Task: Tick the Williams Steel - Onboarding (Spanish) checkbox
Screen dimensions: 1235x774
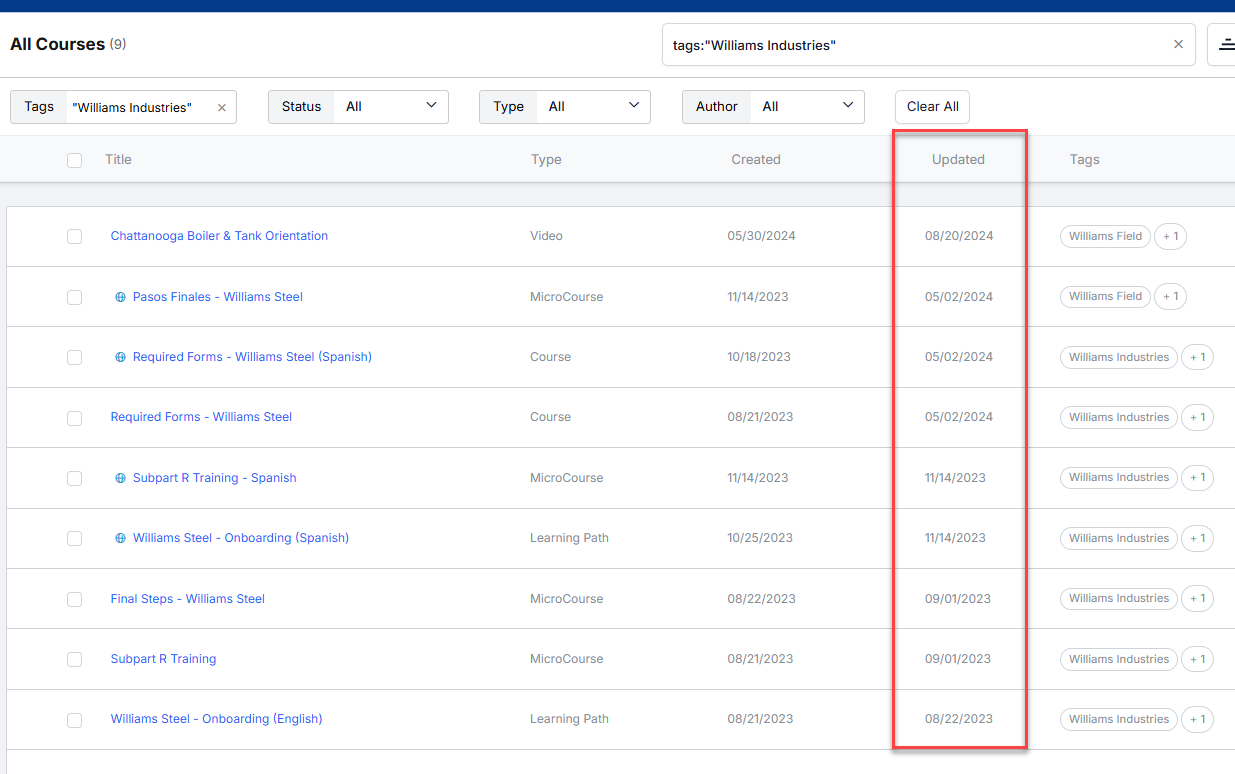Action: [74, 539]
